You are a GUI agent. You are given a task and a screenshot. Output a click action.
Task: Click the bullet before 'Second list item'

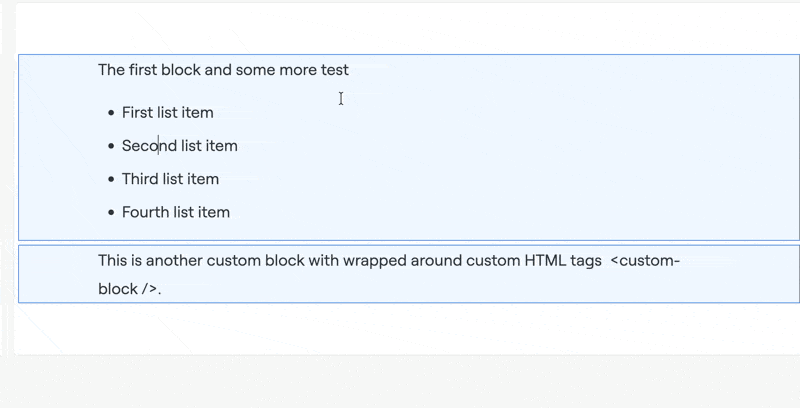click(x=111, y=146)
